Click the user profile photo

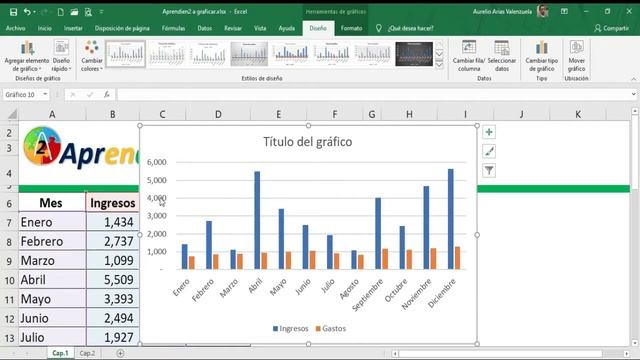coord(542,11)
